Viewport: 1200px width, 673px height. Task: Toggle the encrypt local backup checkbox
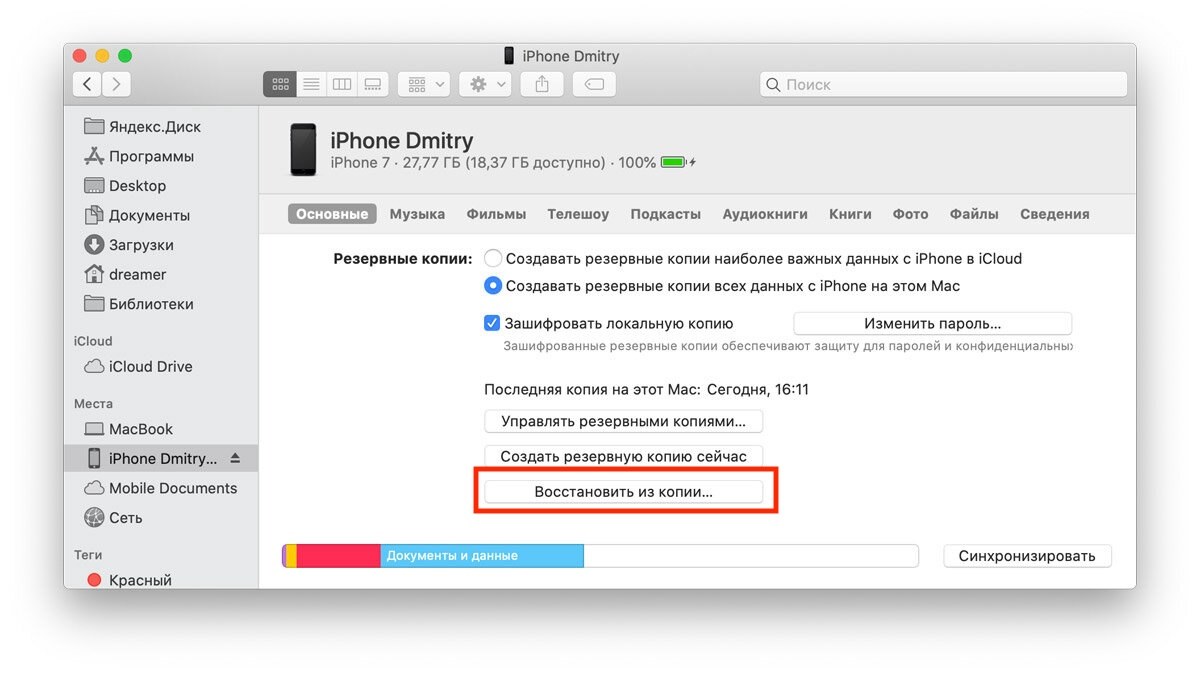[x=492, y=324]
